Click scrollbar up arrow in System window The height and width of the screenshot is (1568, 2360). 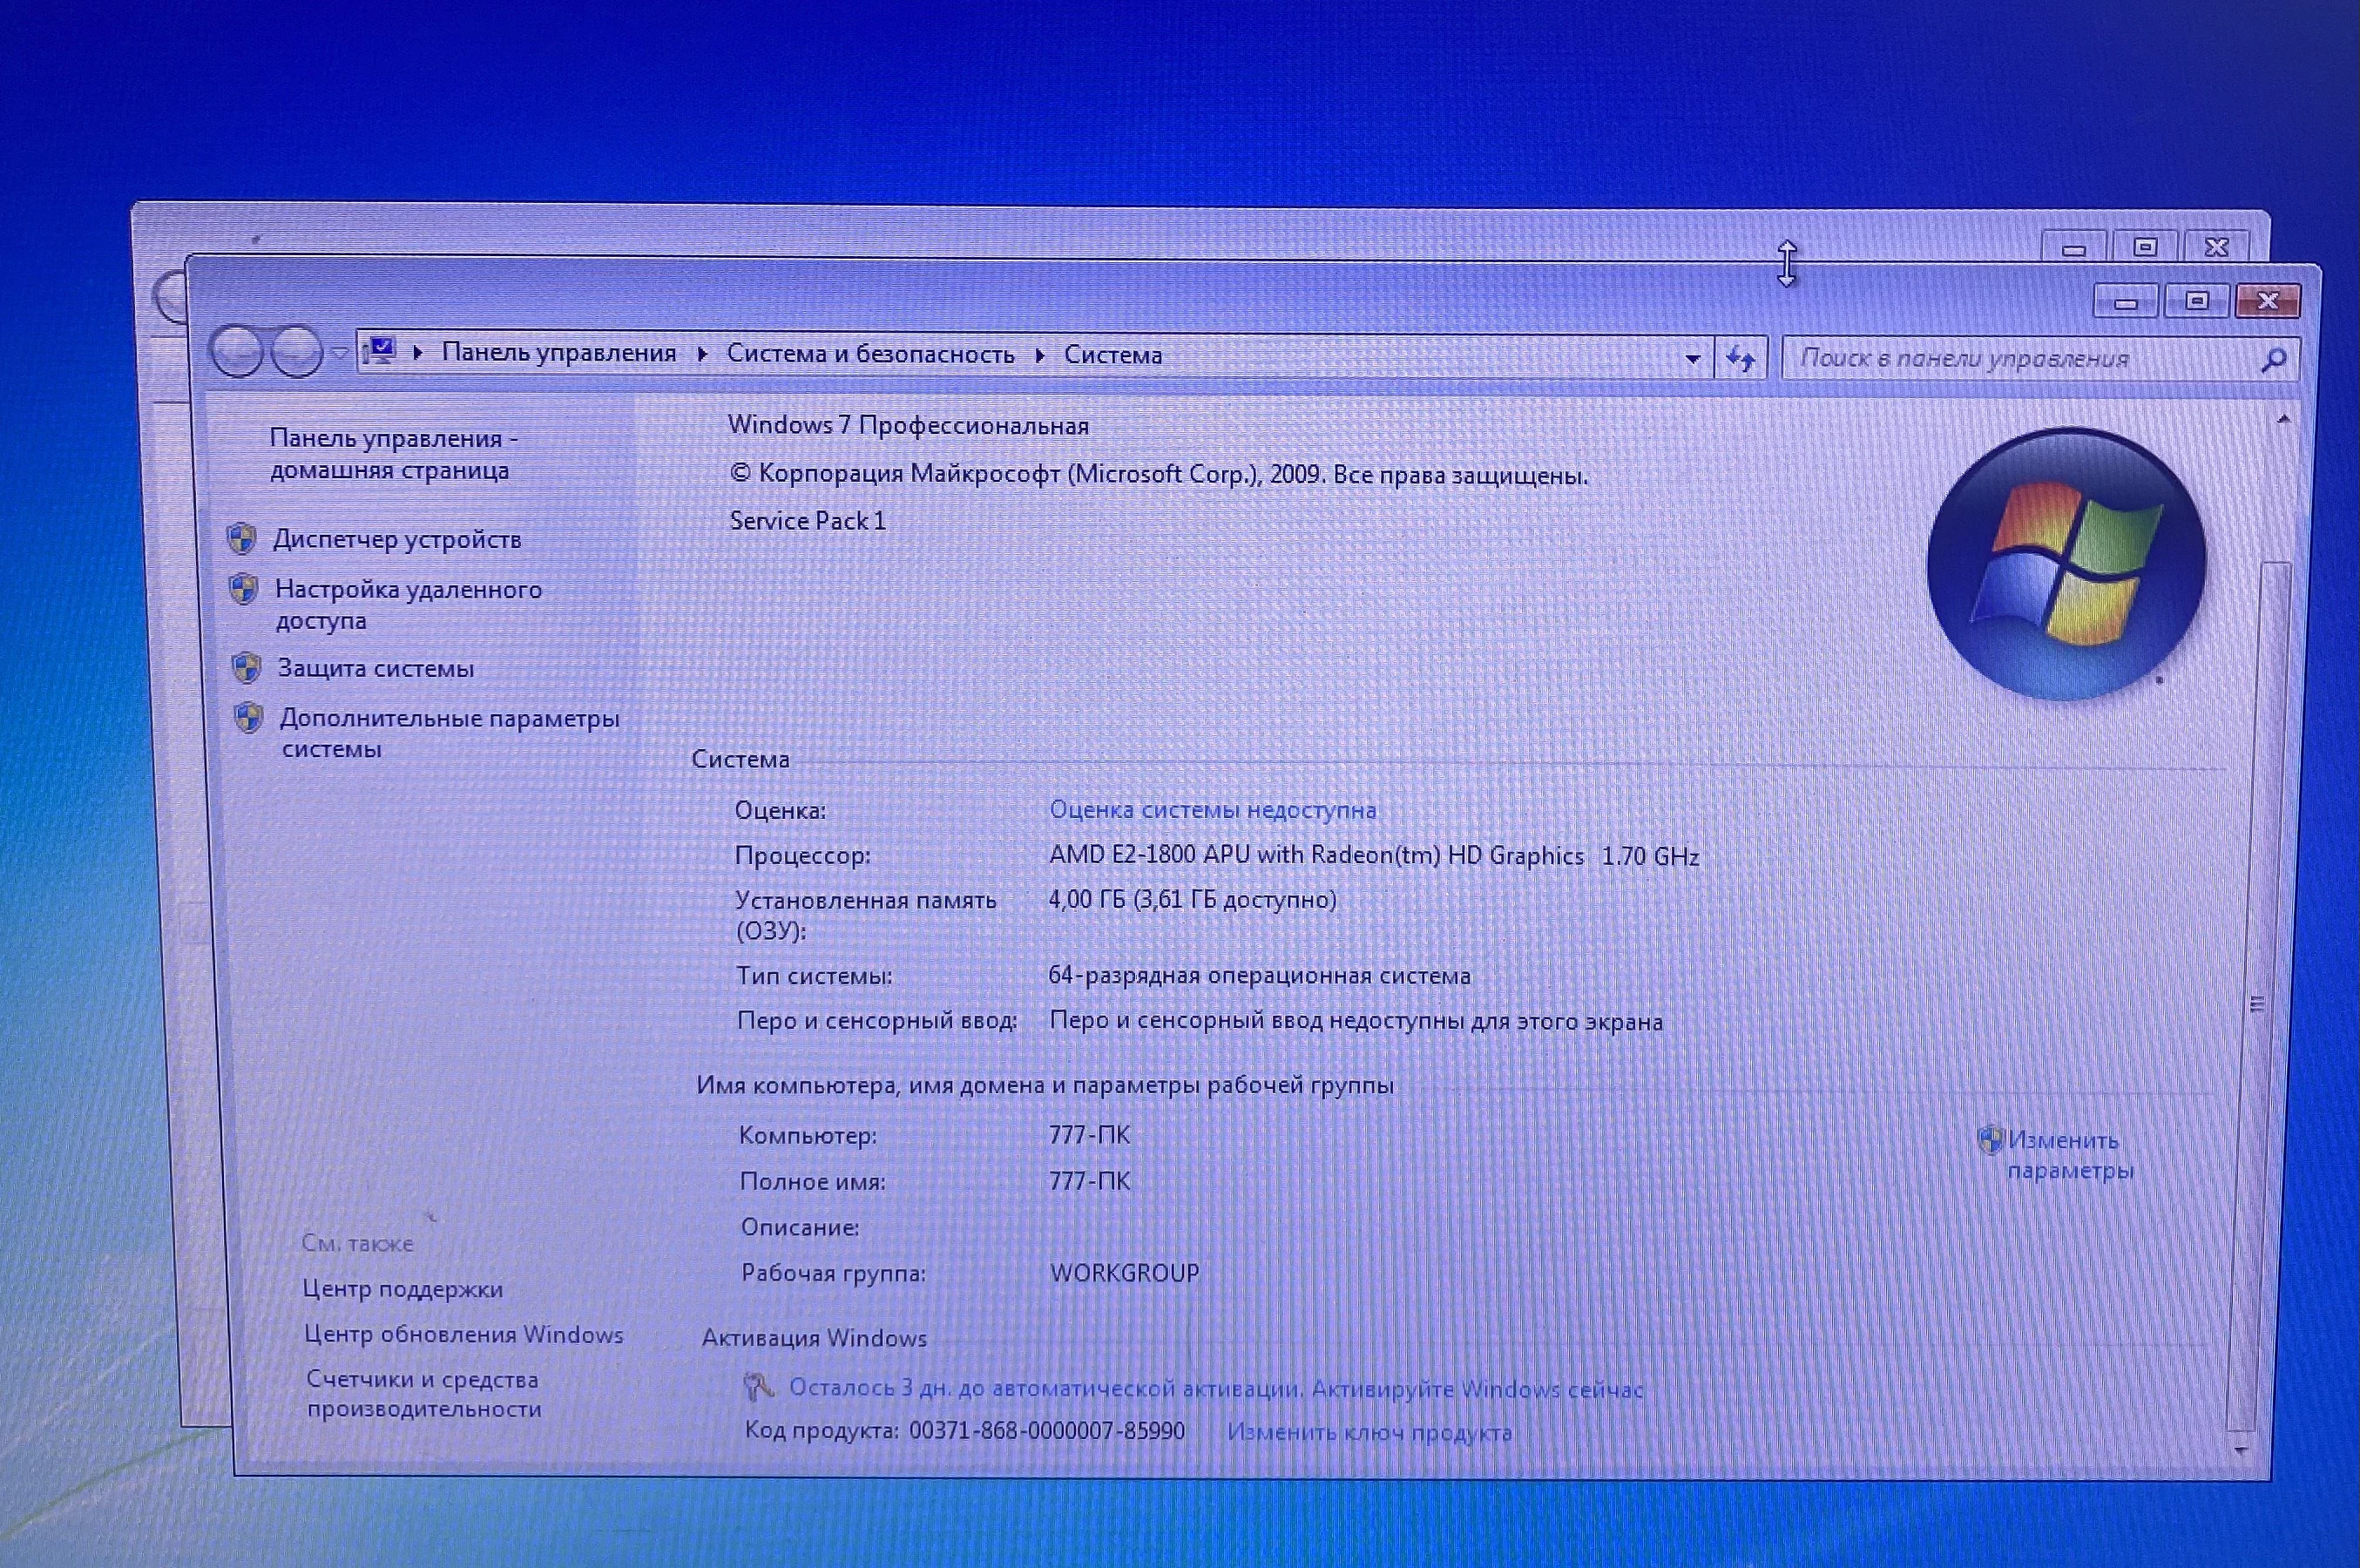(2283, 420)
